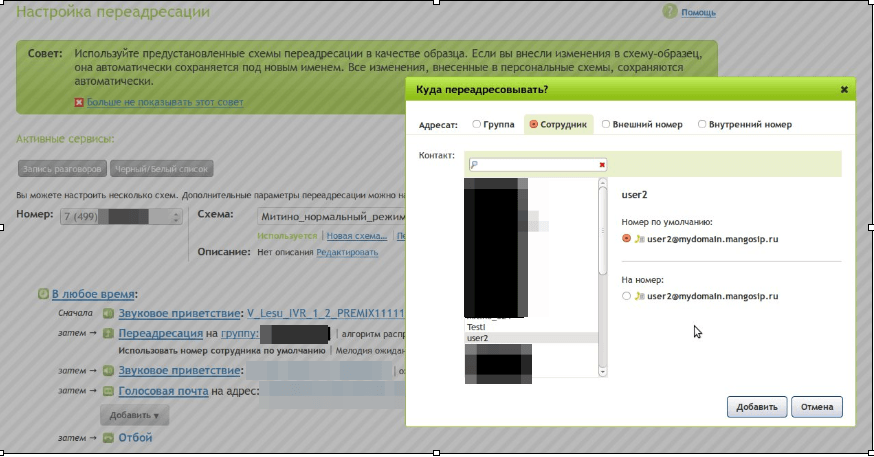The width and height of the screenshot is (874, 457).
Task: Click SIP icon beside default number address
Action: tap(639, 239)
